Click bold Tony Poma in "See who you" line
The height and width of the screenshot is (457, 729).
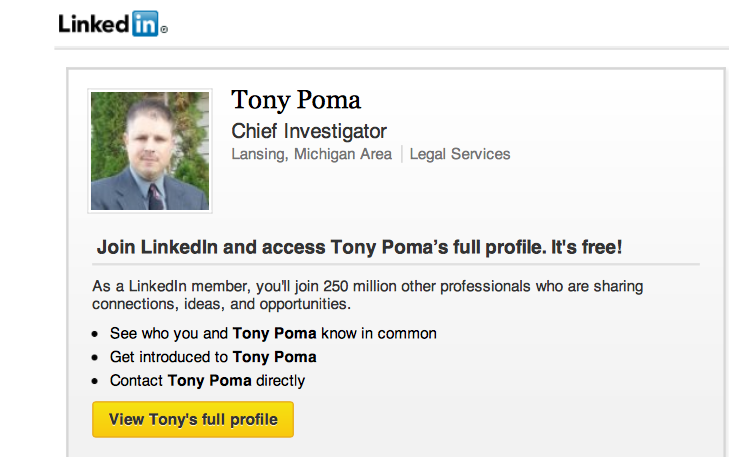[274, 333]
